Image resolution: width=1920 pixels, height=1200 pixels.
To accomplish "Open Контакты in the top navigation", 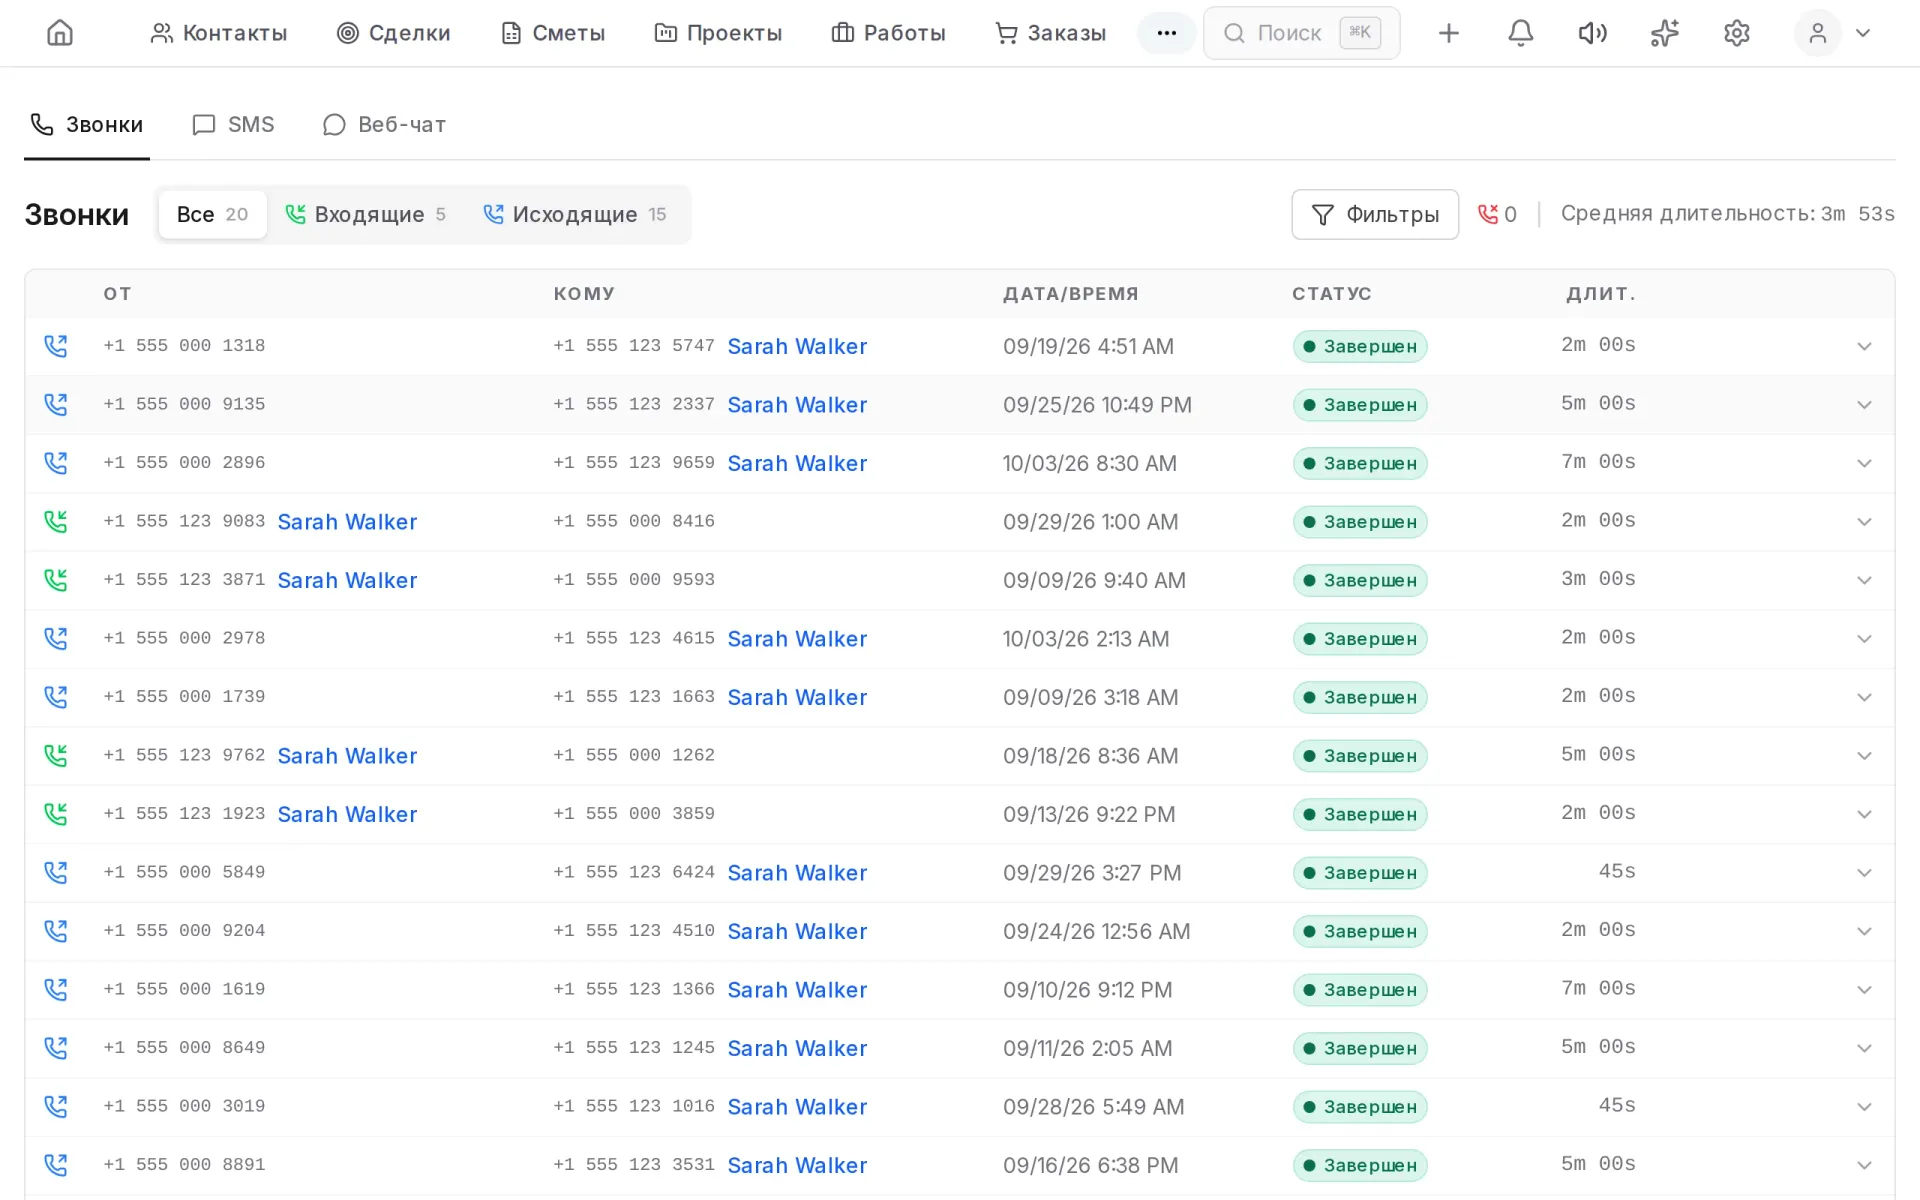I will (218, 33).
